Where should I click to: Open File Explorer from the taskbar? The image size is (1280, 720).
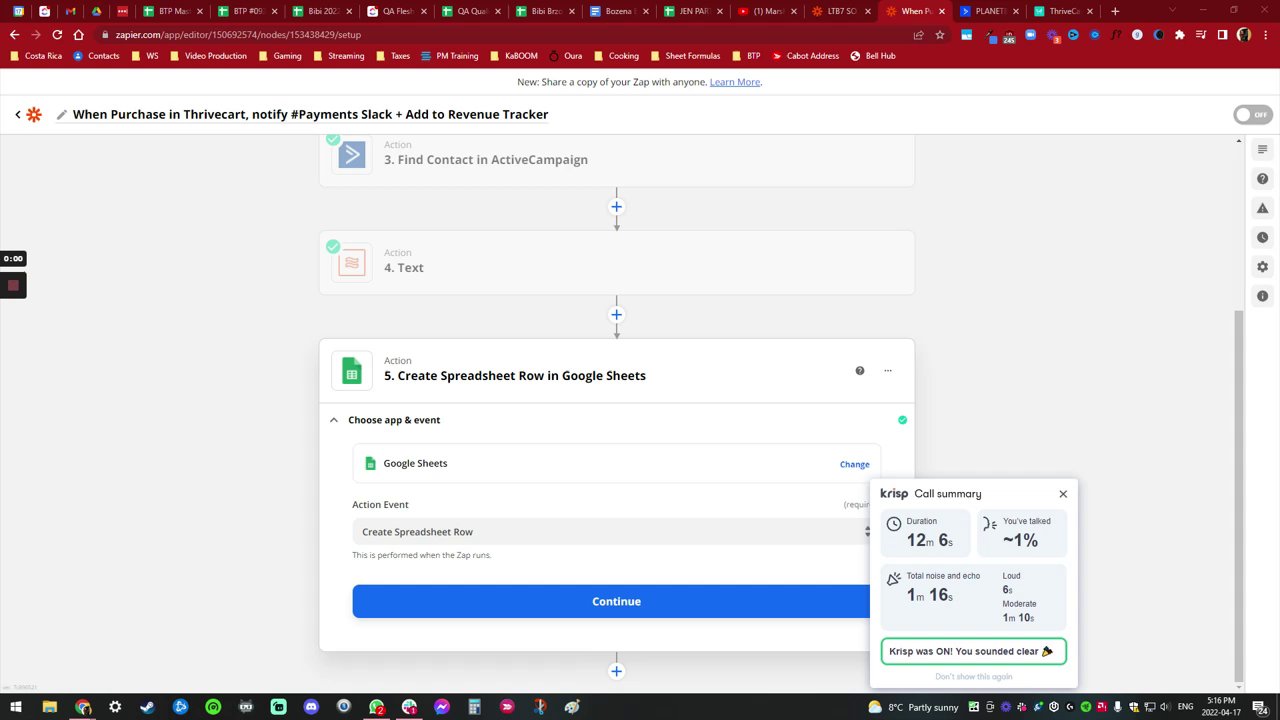(x=49, y=707)
